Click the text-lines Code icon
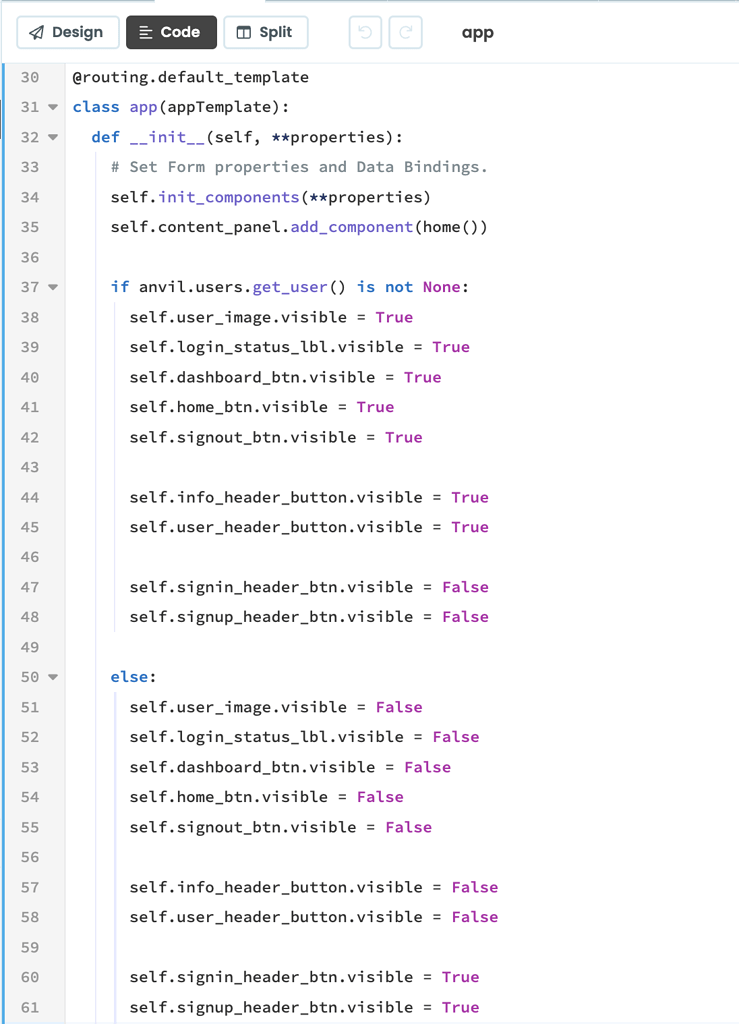 coord(146,33)
